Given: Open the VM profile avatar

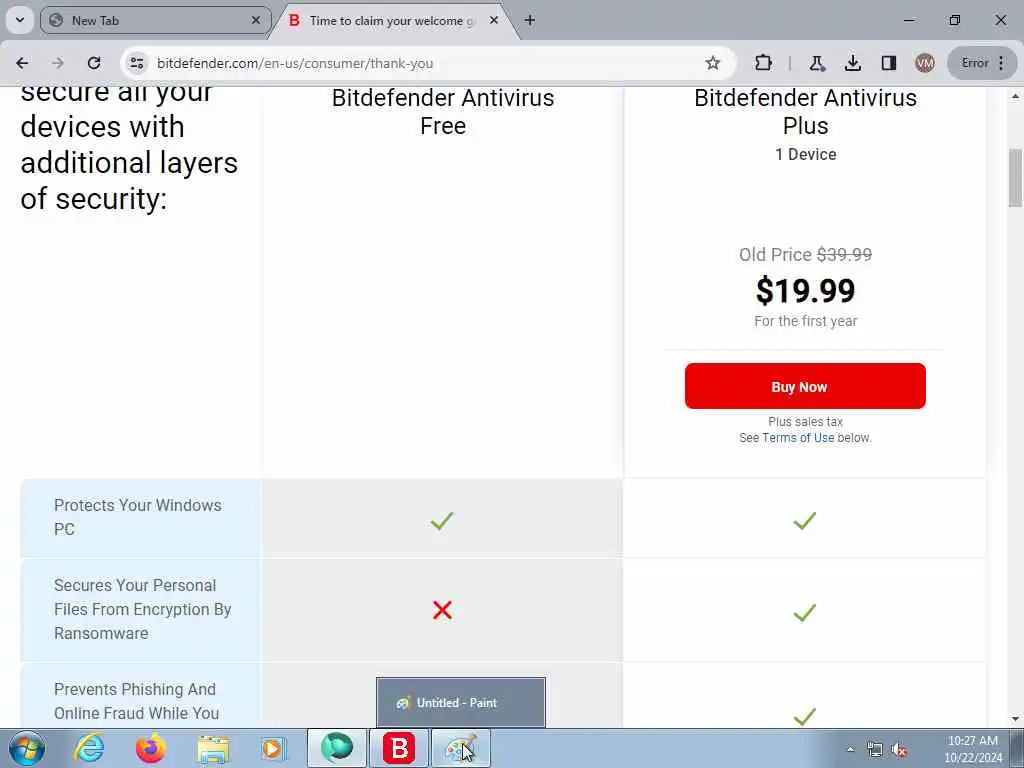Looking at the screenshot, I should [x=924, y=63].
